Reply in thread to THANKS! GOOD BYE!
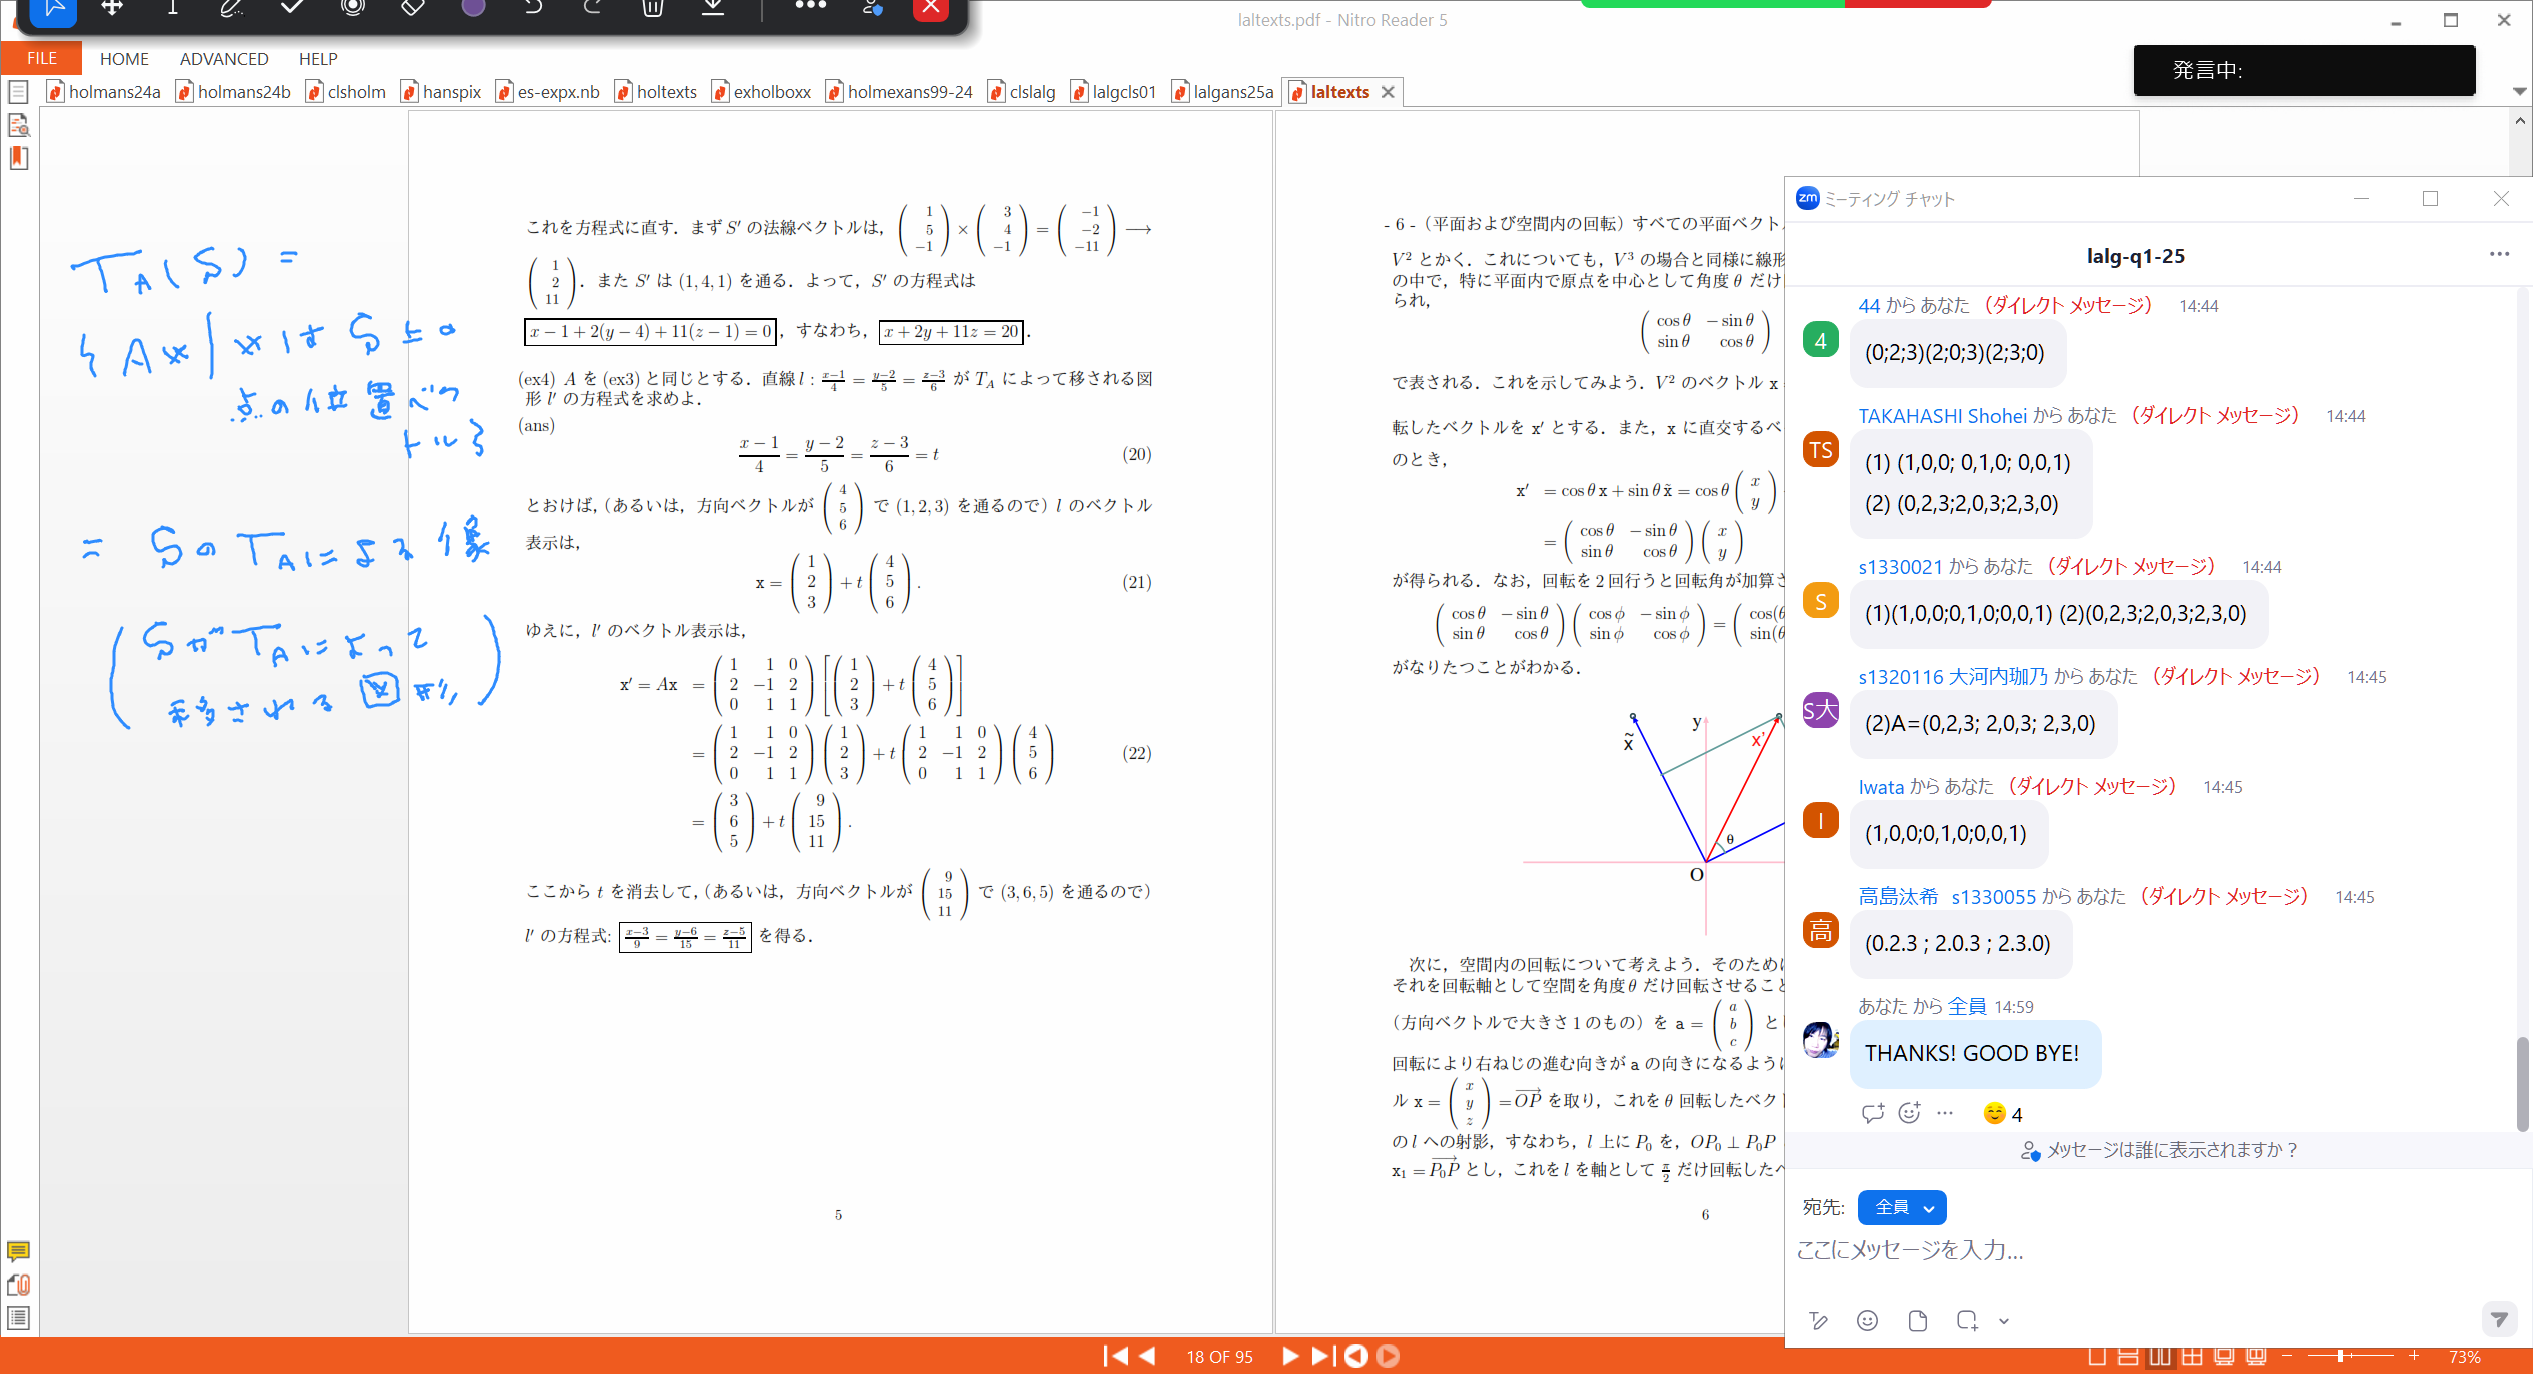 tap(1873, 1113)
